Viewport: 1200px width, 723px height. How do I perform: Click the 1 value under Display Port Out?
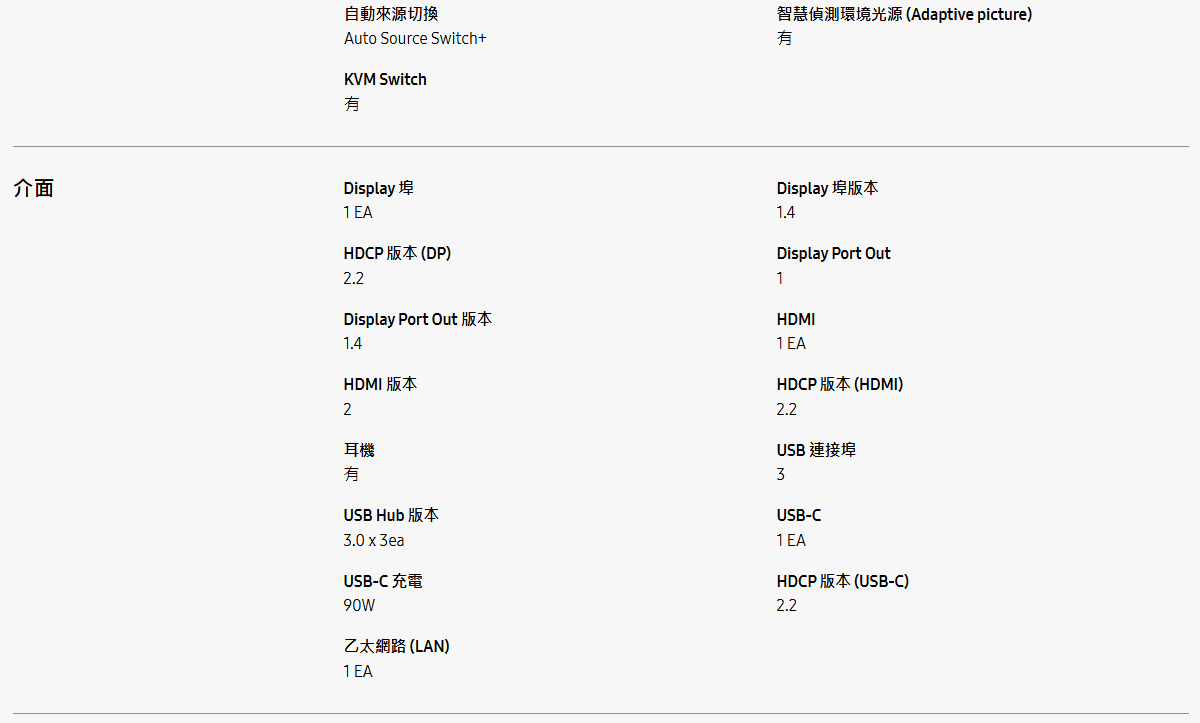click(x=780, y=278)
